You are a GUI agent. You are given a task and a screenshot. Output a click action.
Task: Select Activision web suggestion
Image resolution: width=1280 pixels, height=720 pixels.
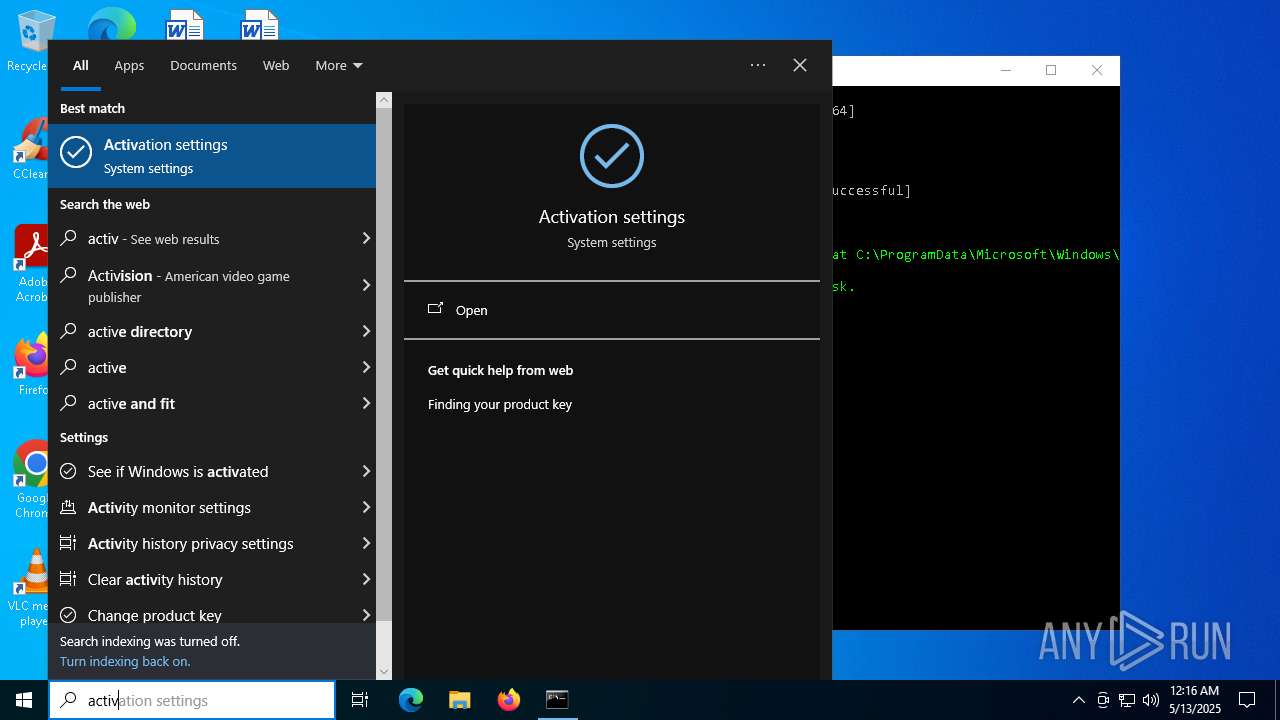pyautogui.click(x=202, y=285)
